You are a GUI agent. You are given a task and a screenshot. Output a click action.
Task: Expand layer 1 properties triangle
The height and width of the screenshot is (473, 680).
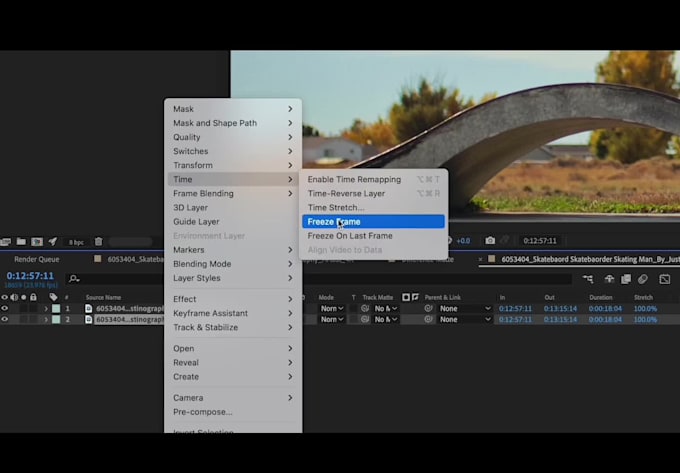(x=46, y=309)
